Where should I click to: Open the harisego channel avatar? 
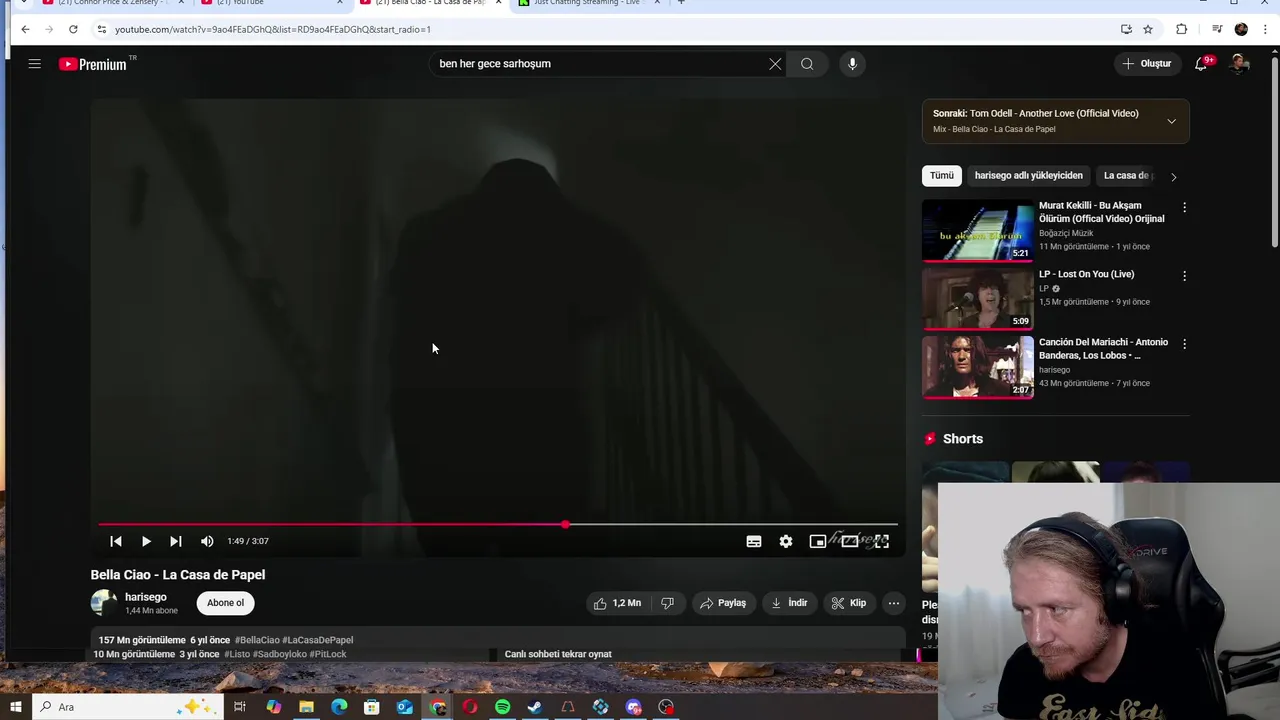104,603
